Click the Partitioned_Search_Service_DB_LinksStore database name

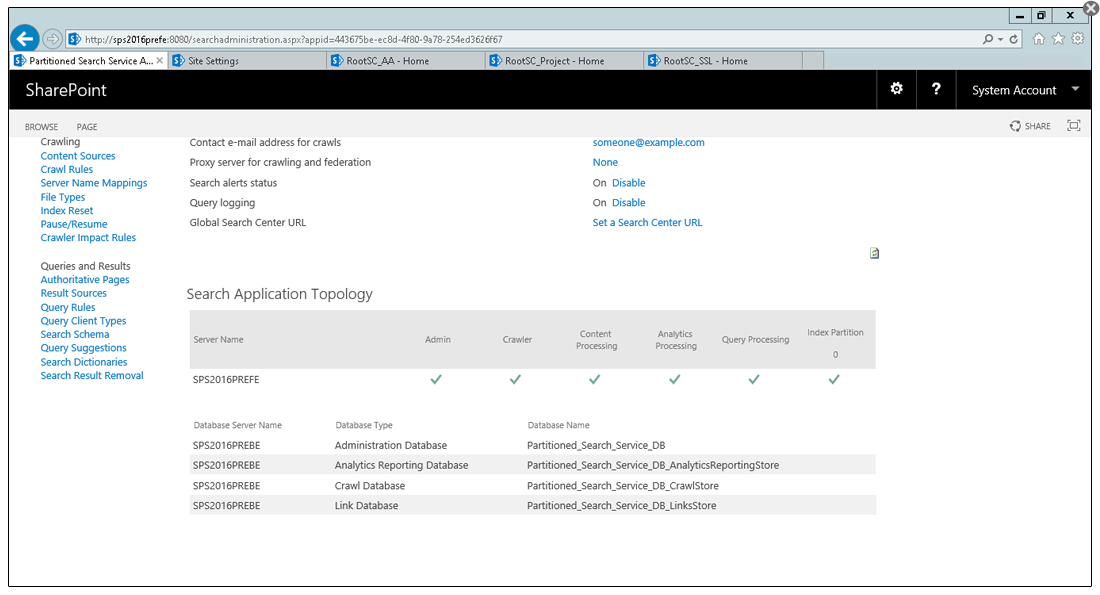(x=622, y=505)
